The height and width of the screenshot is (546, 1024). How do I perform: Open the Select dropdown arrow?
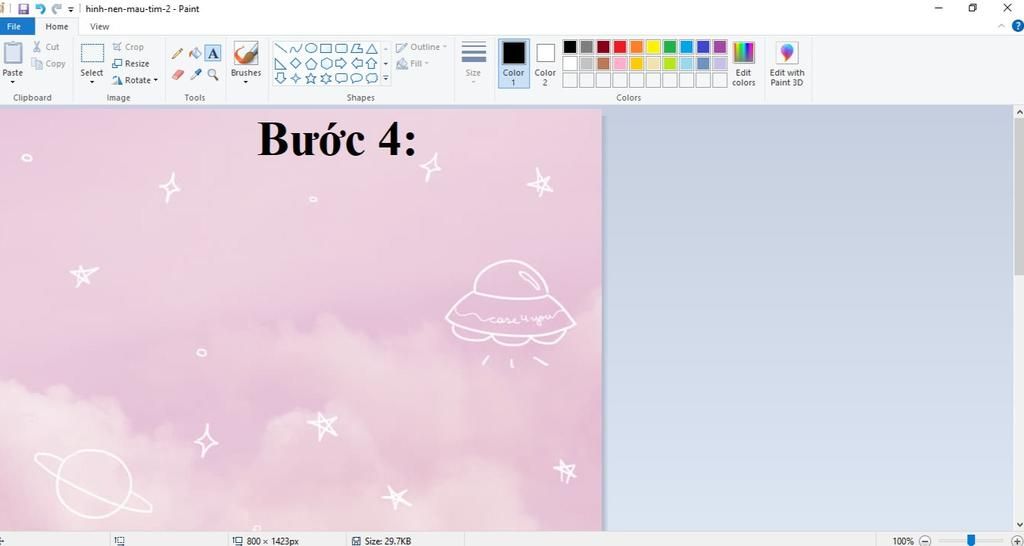pos(91,82)
